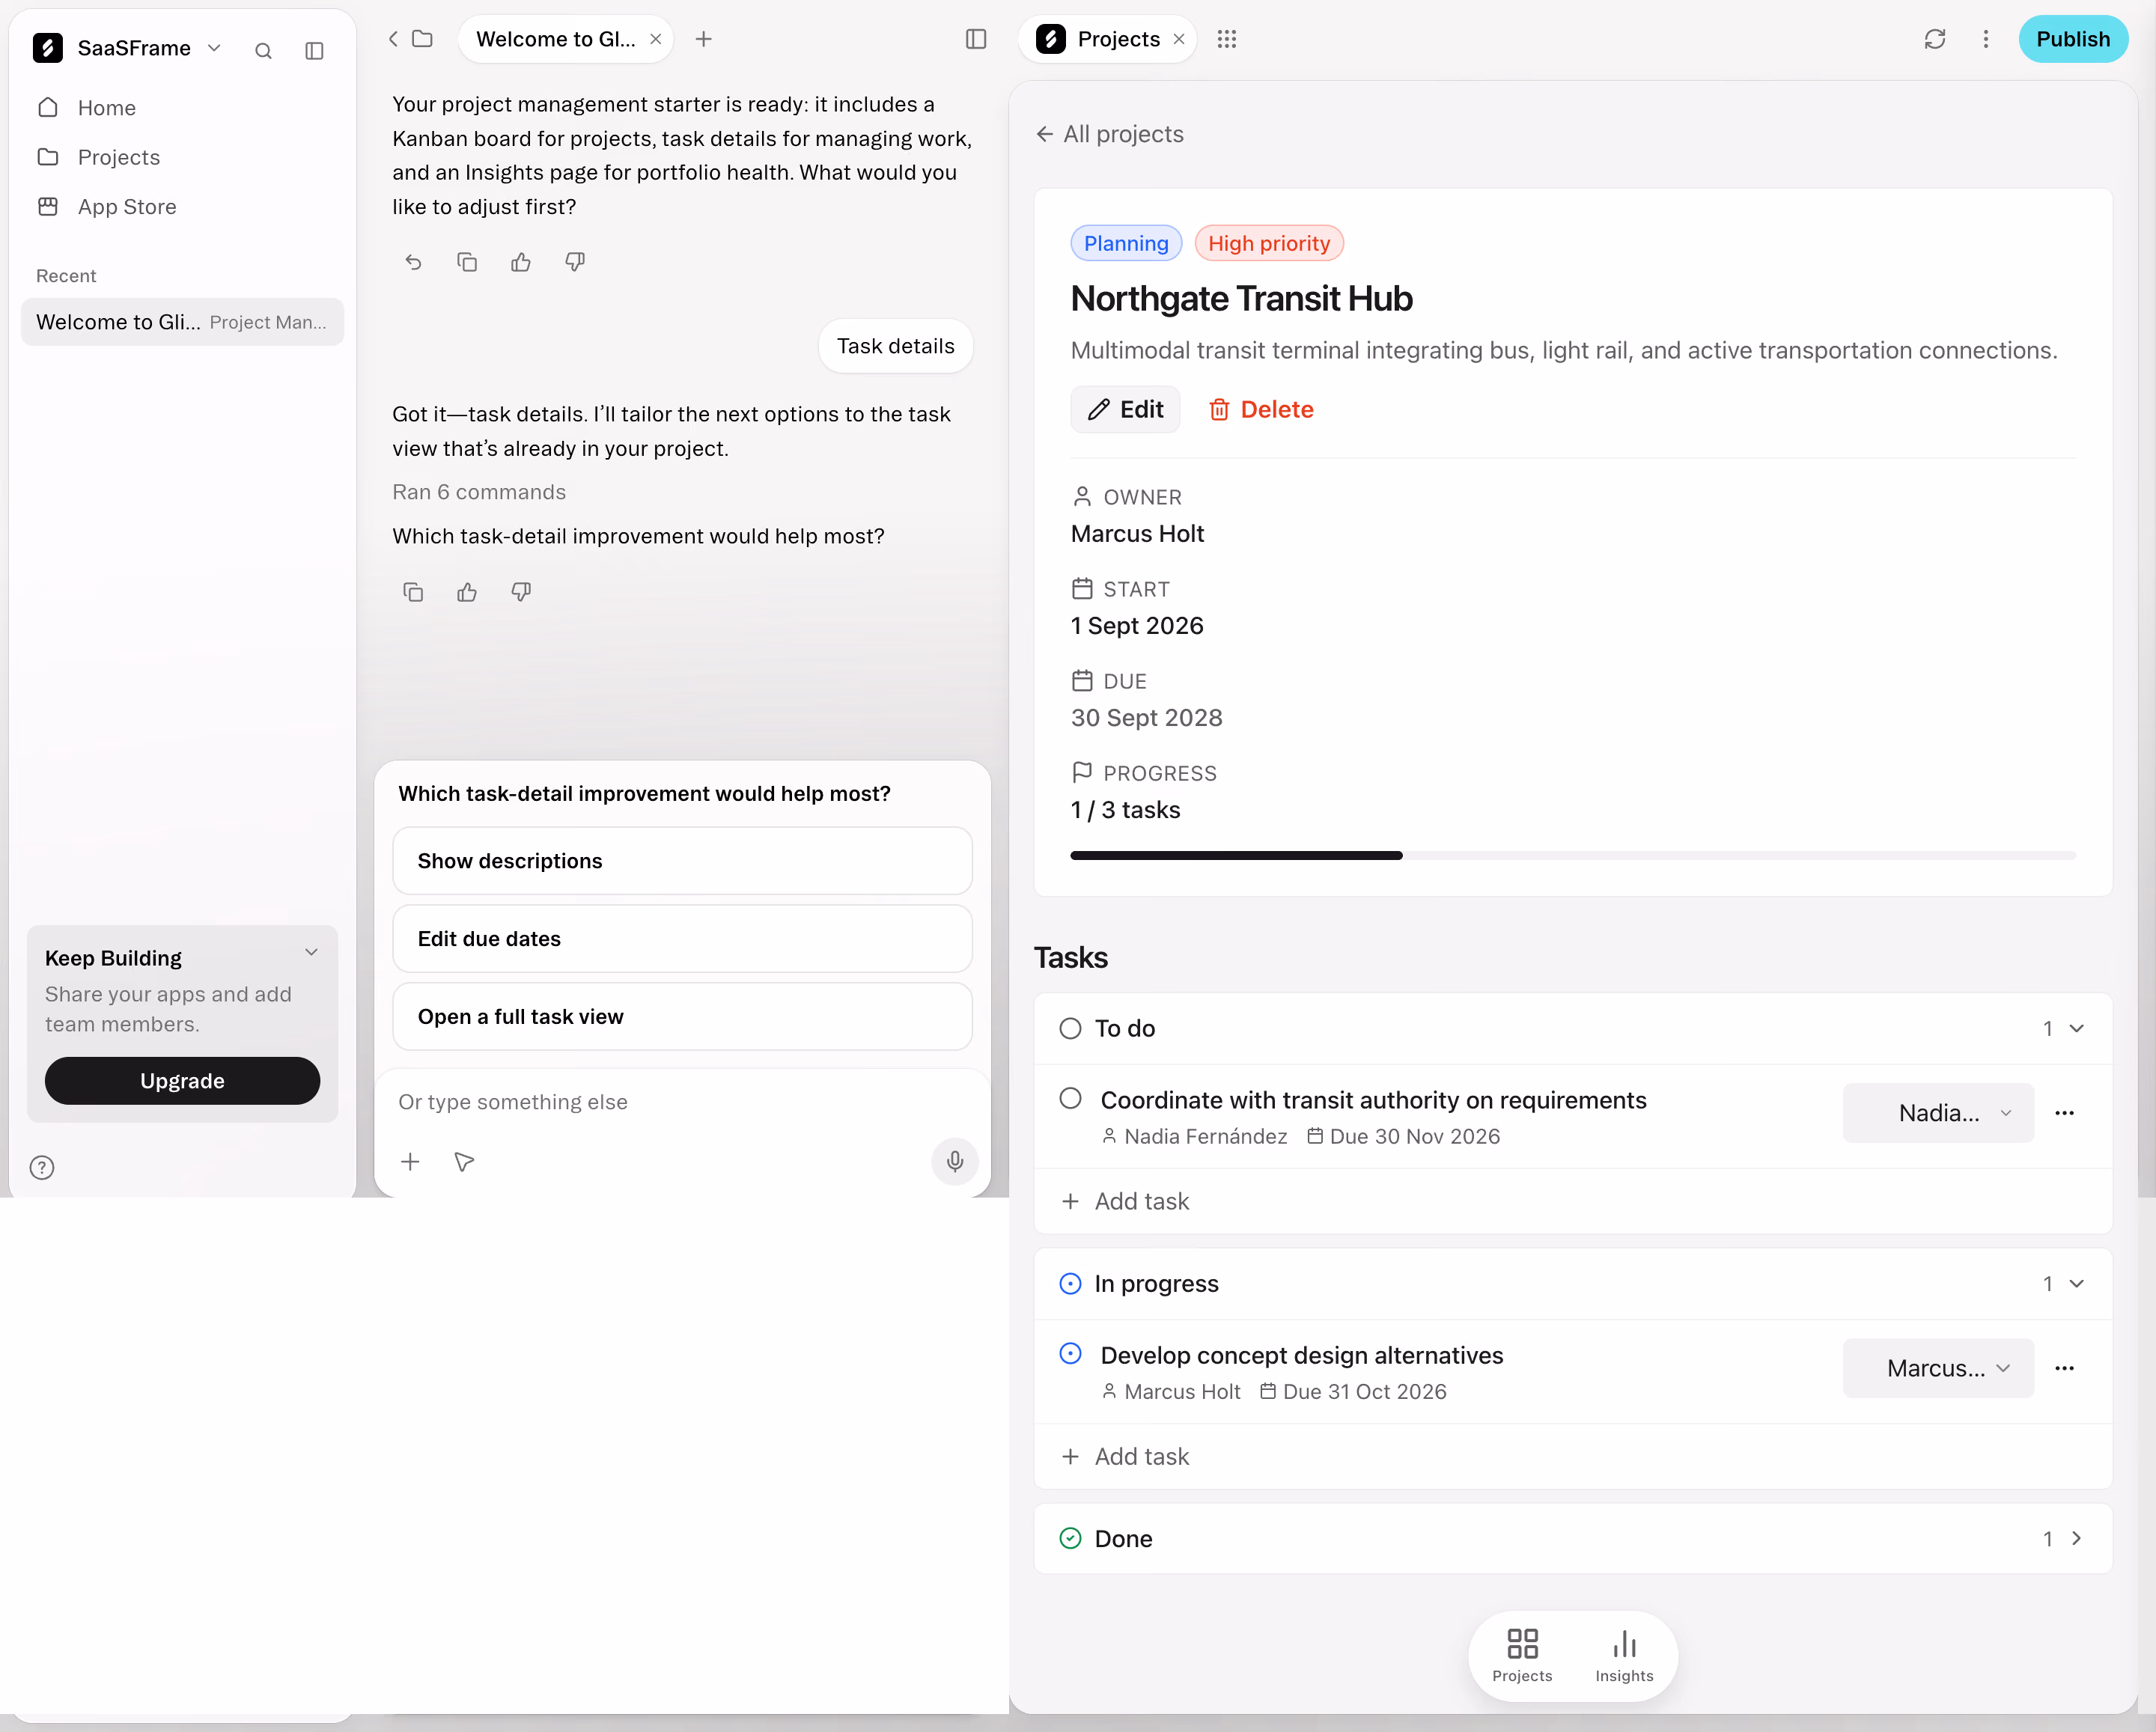Thumbs up the 'Which task-detail improvement' reply

[467, 592]
